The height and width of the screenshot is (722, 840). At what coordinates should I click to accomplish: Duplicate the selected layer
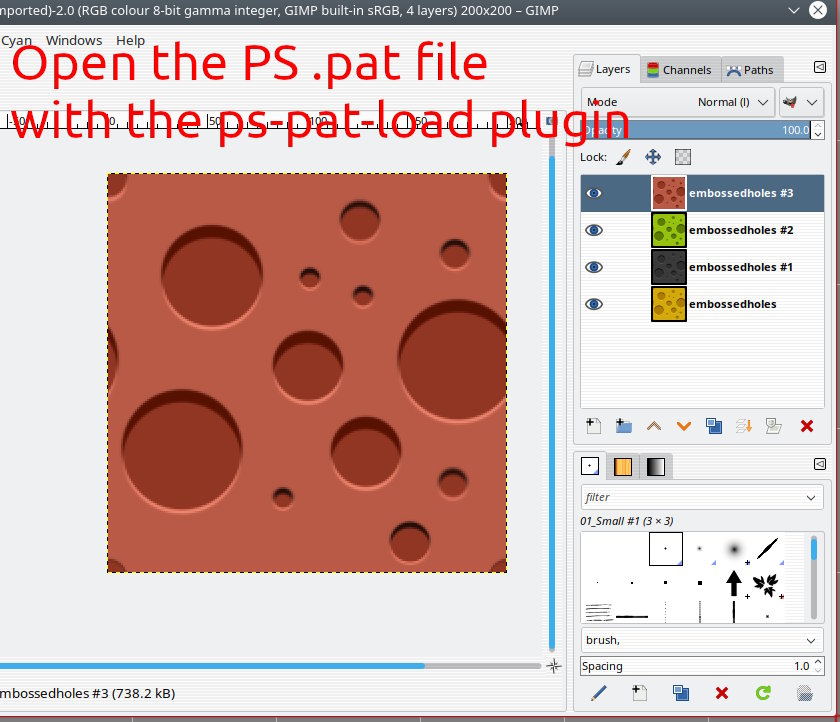(714, 426)
